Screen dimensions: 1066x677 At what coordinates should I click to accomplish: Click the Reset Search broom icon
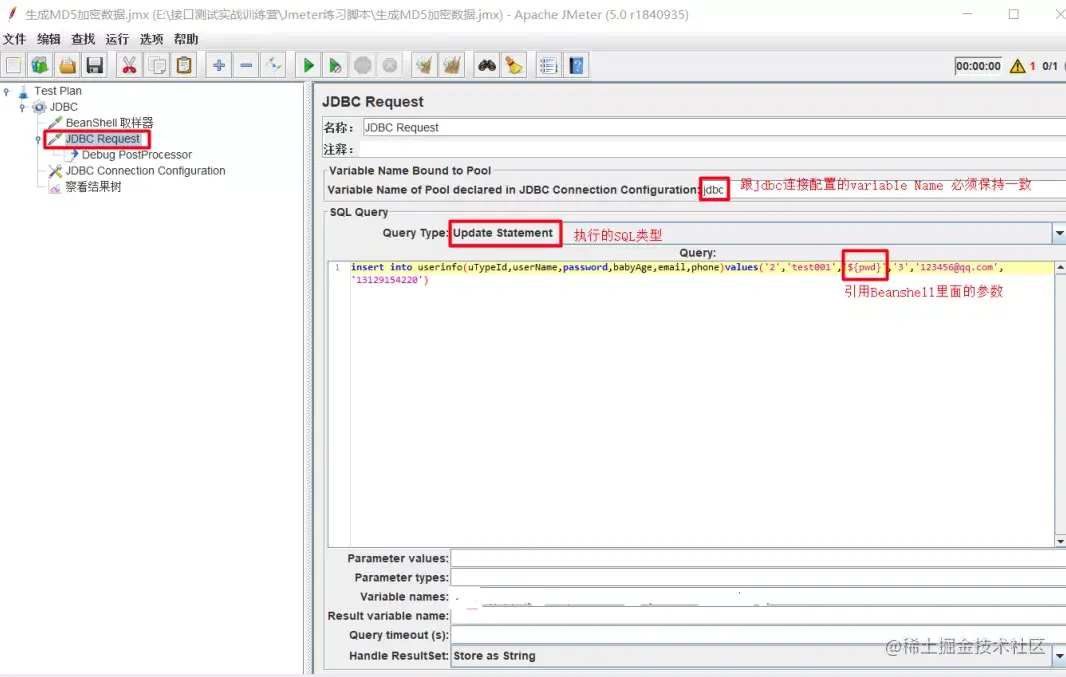point(514,65)
